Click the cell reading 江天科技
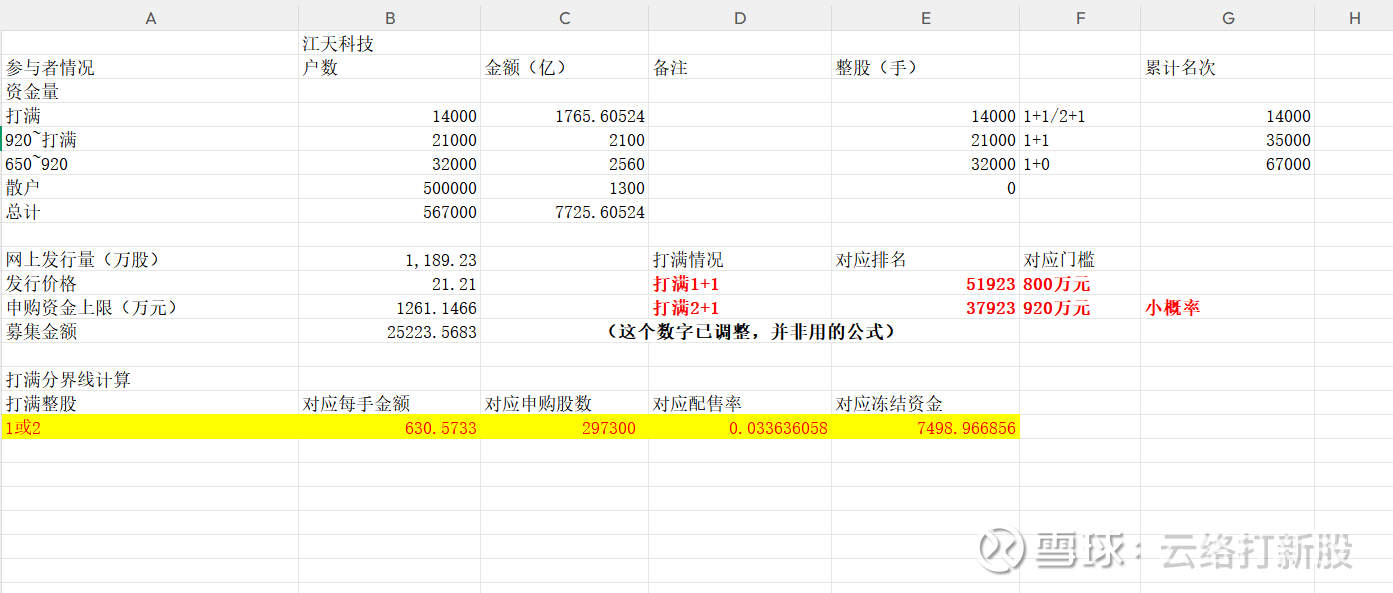Viewport: 1393px width, 593px height. click(389, 43)
